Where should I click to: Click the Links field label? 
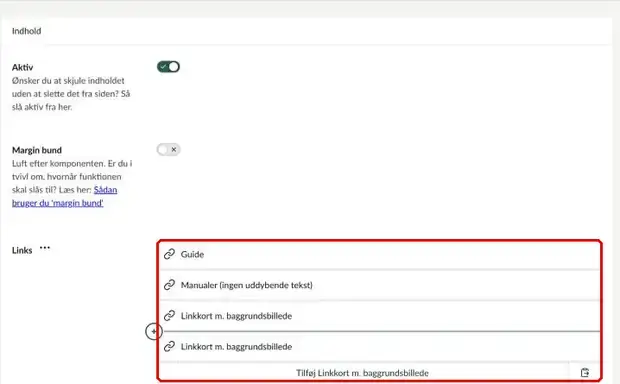click(22, 250)
